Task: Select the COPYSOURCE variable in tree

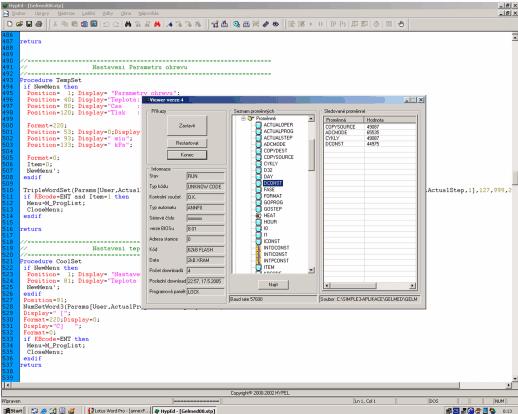Action: coord(279,157)
